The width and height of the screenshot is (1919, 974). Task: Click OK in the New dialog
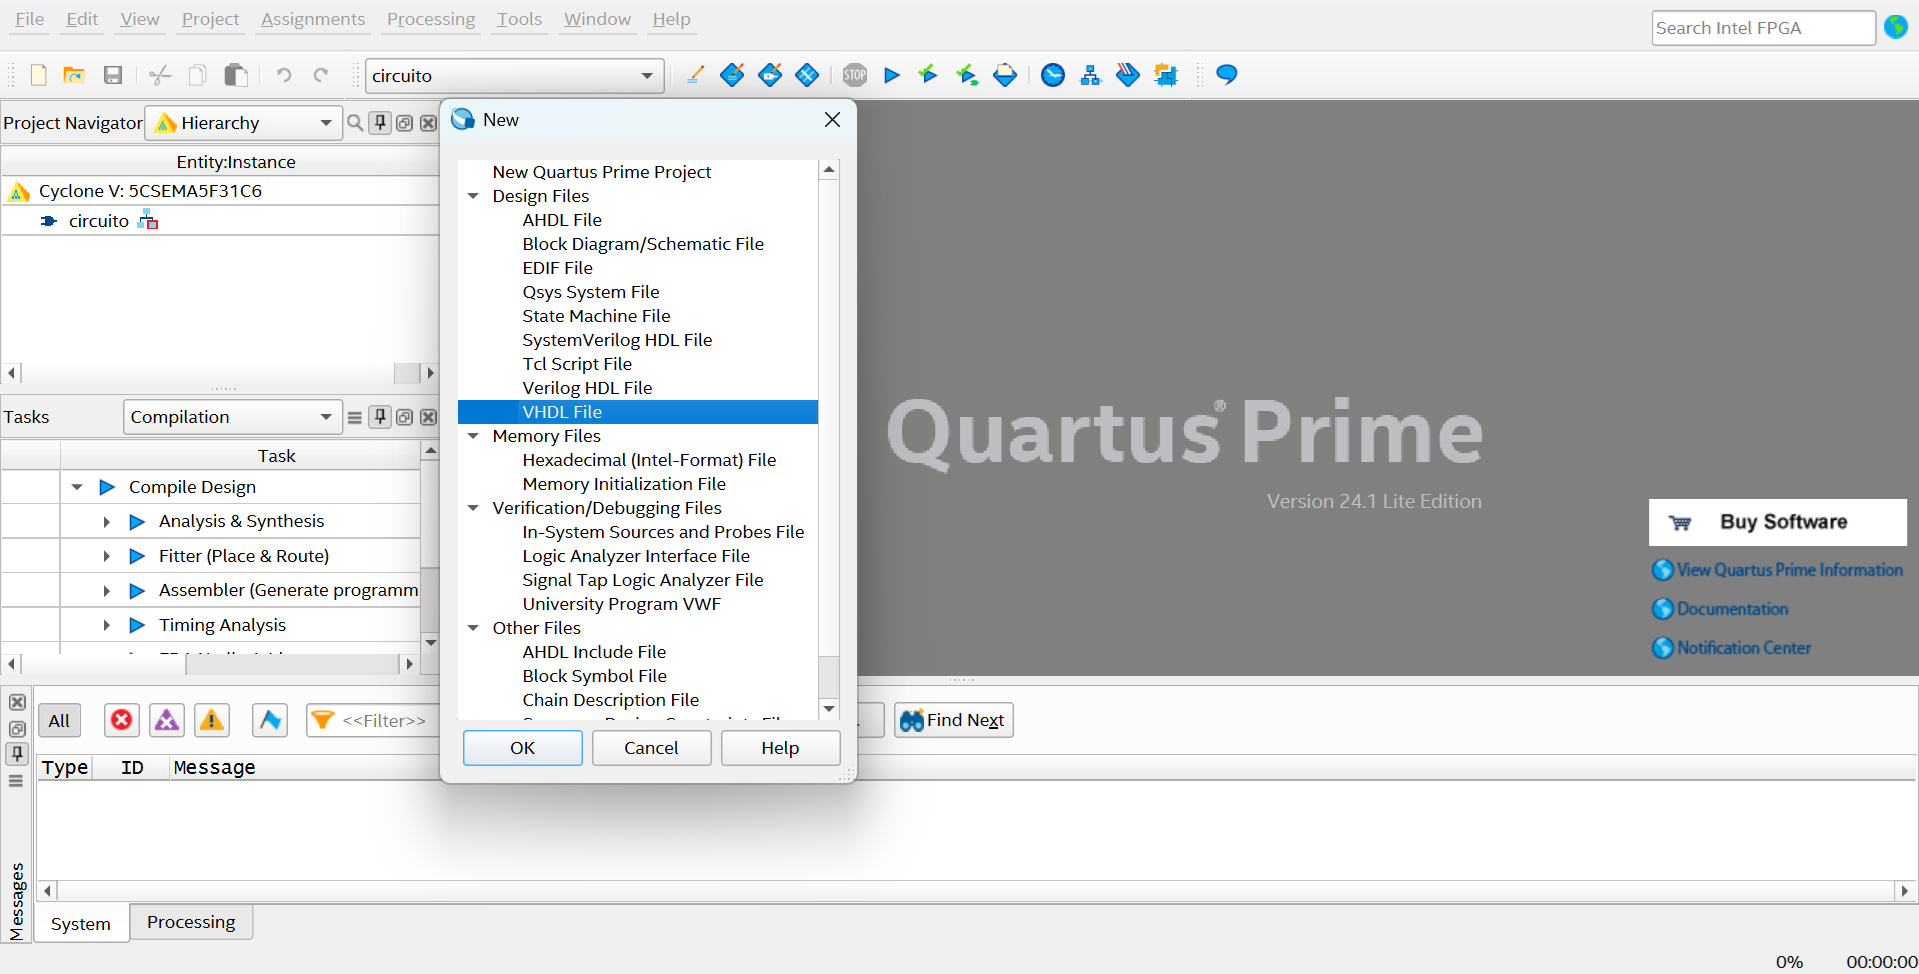coord(522,748)
